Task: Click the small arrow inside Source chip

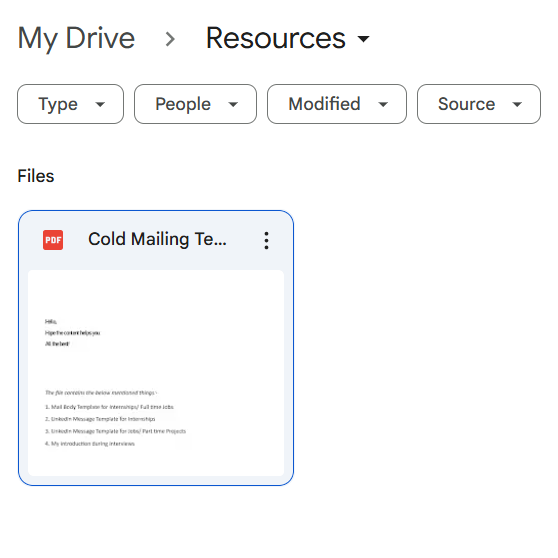Action: pos(517,104)
